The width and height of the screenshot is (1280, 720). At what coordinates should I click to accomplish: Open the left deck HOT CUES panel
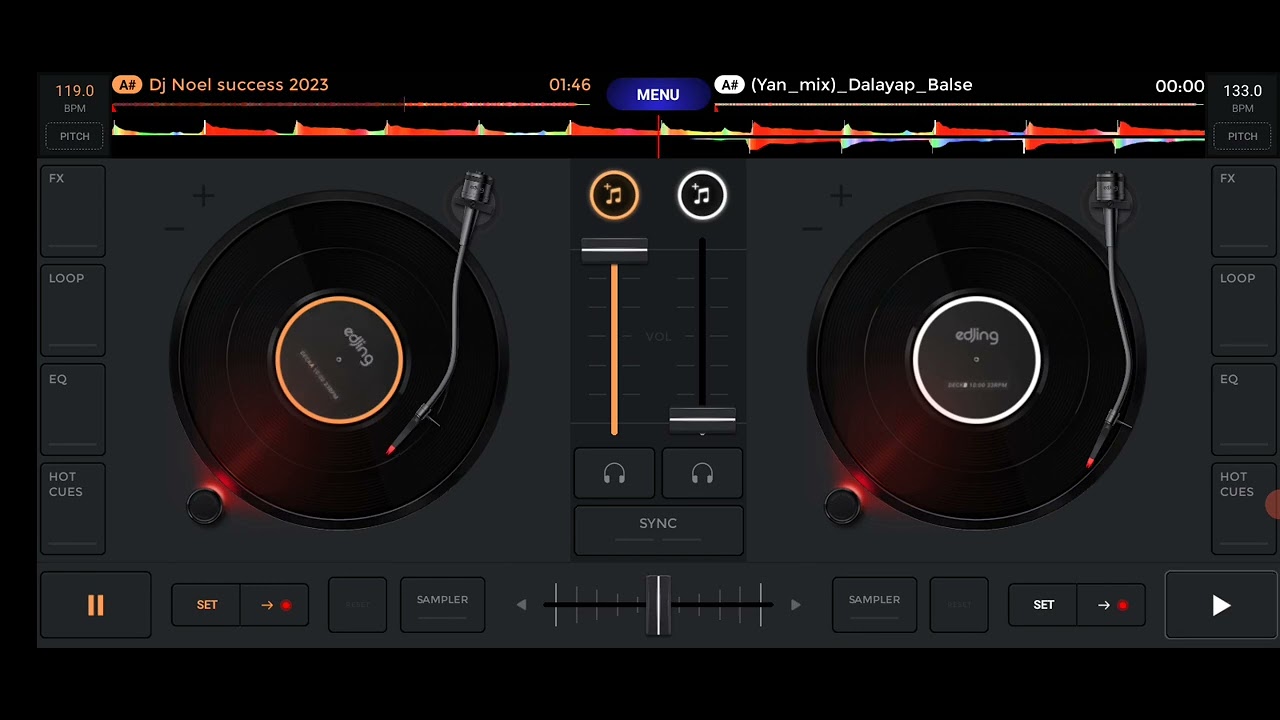73,509
